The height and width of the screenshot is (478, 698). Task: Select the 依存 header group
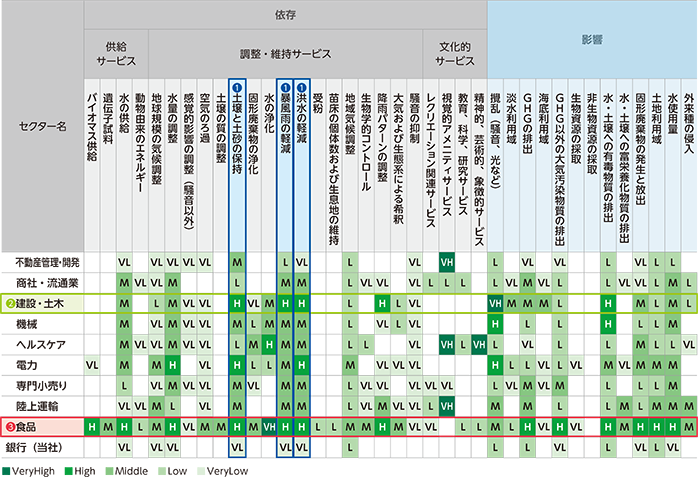click(285, 16)
